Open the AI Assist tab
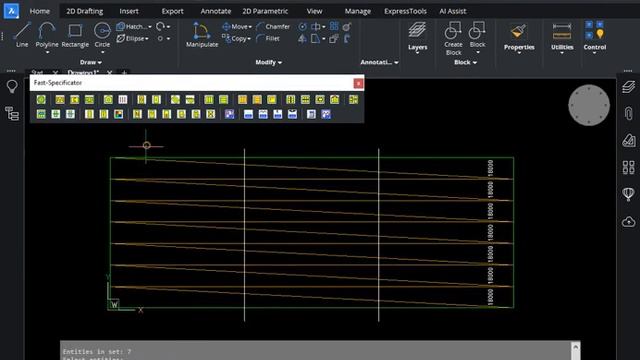 tap(452, 11)
